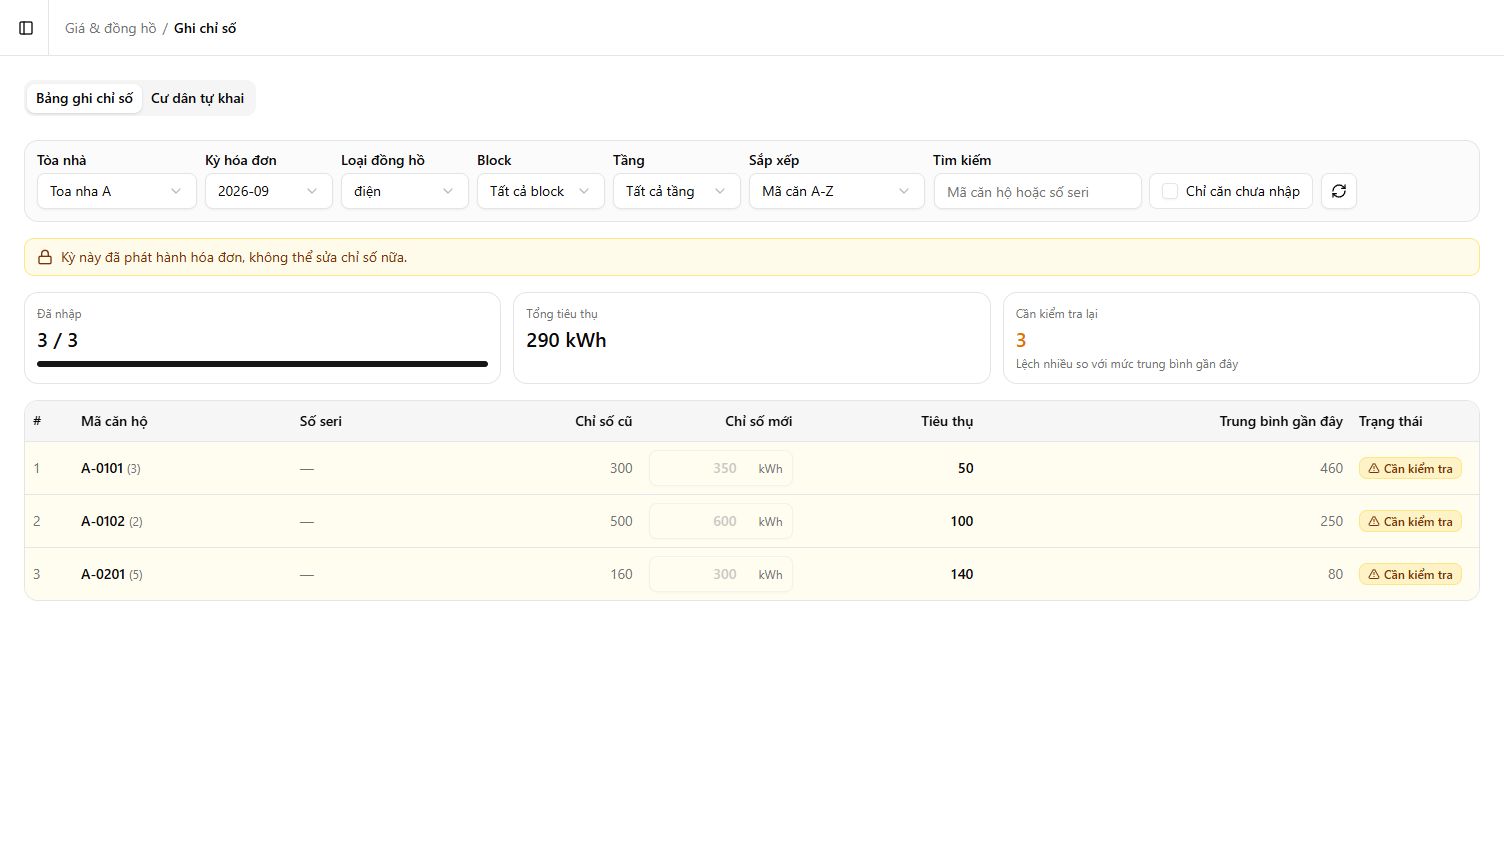Select the 'Bảng ghi chỉ số' tab

point(84,98)
